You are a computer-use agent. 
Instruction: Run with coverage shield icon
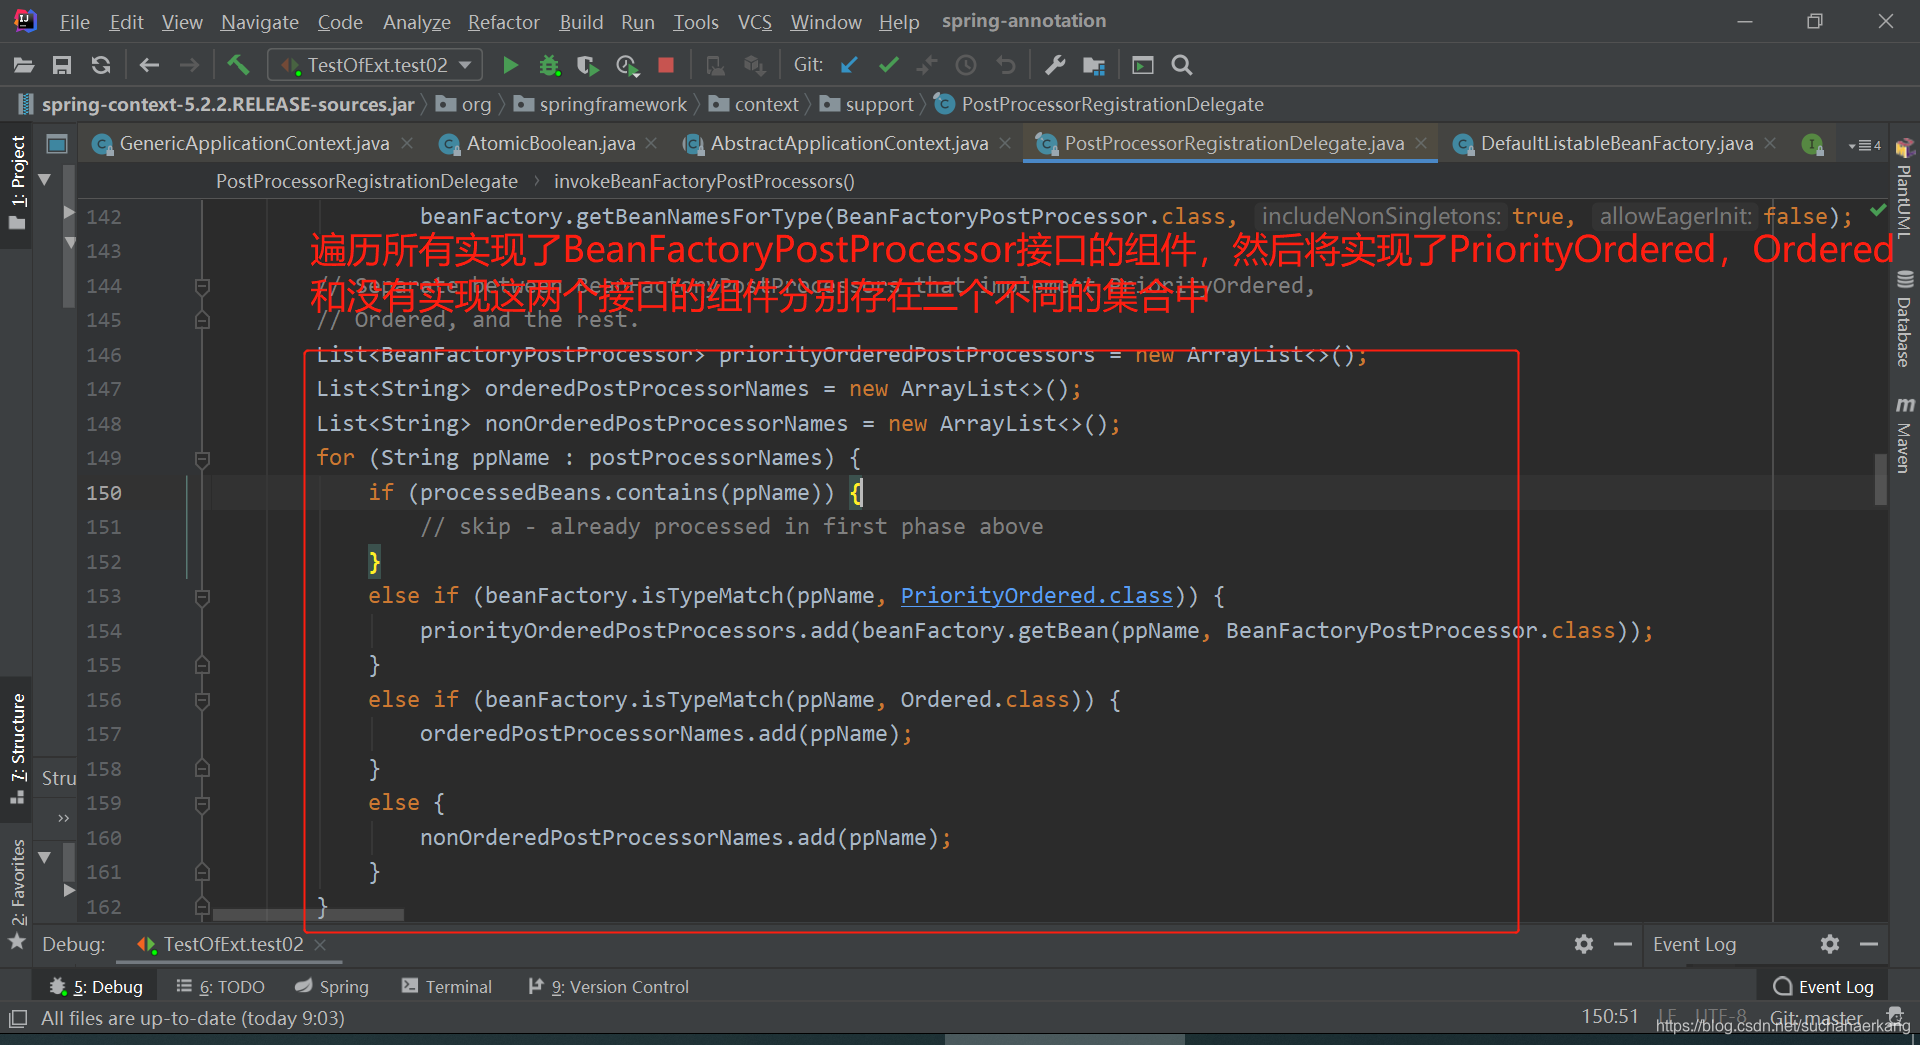[588, 65]
